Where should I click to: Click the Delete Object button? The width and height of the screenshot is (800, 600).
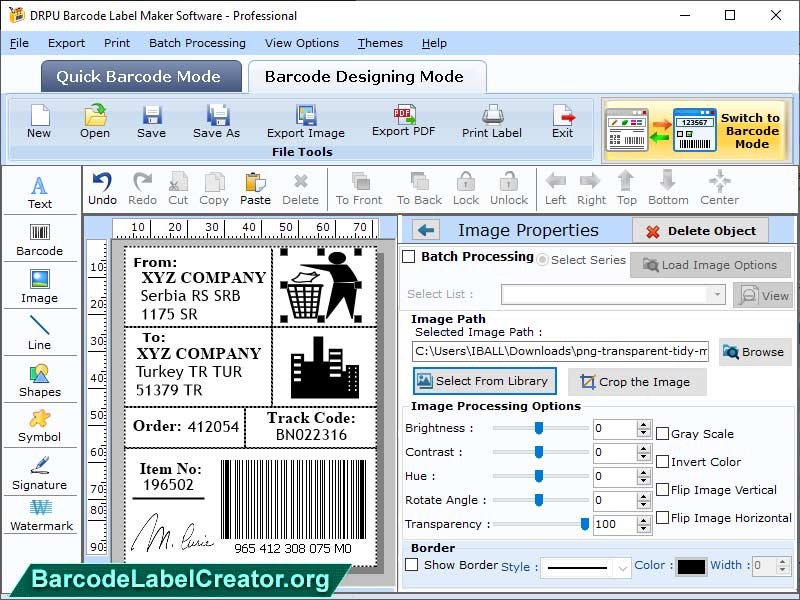click(x=701, y=231)
